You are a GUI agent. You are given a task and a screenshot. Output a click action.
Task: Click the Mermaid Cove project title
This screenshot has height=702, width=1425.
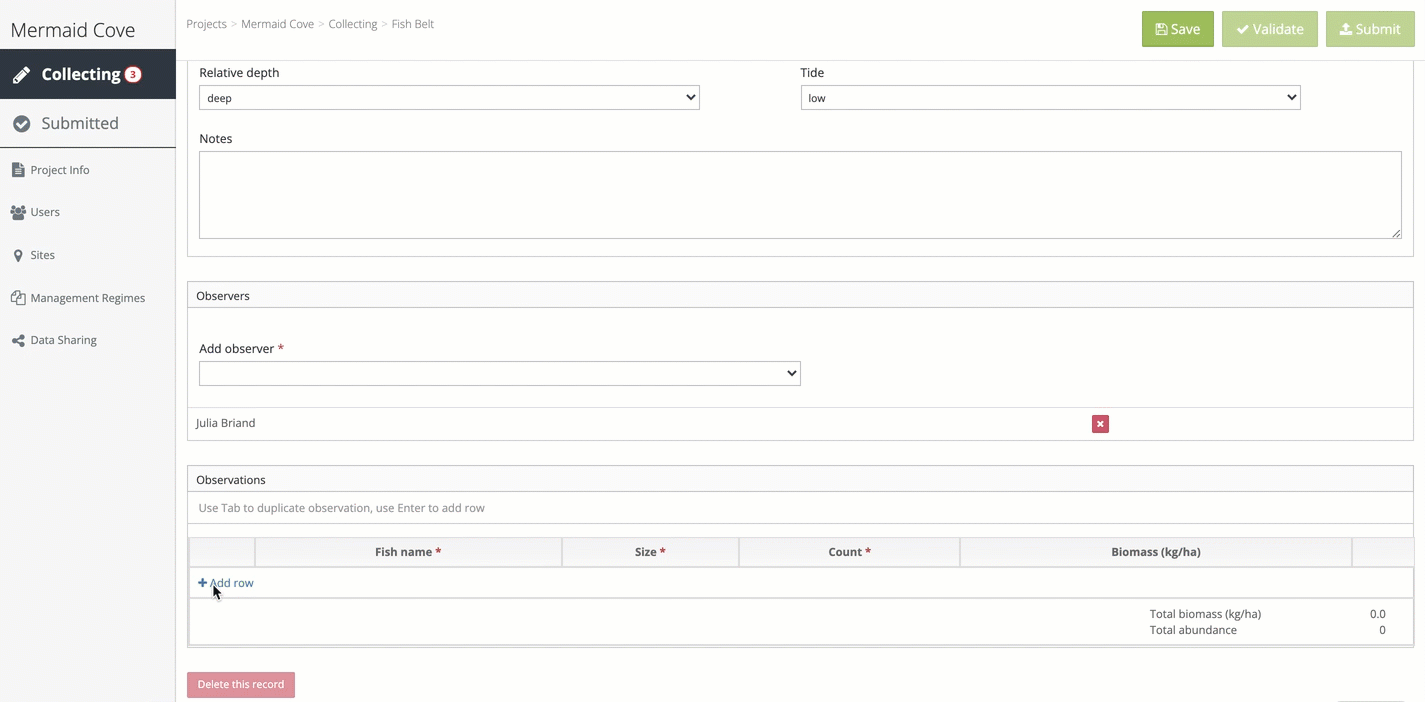pos(73,30)
